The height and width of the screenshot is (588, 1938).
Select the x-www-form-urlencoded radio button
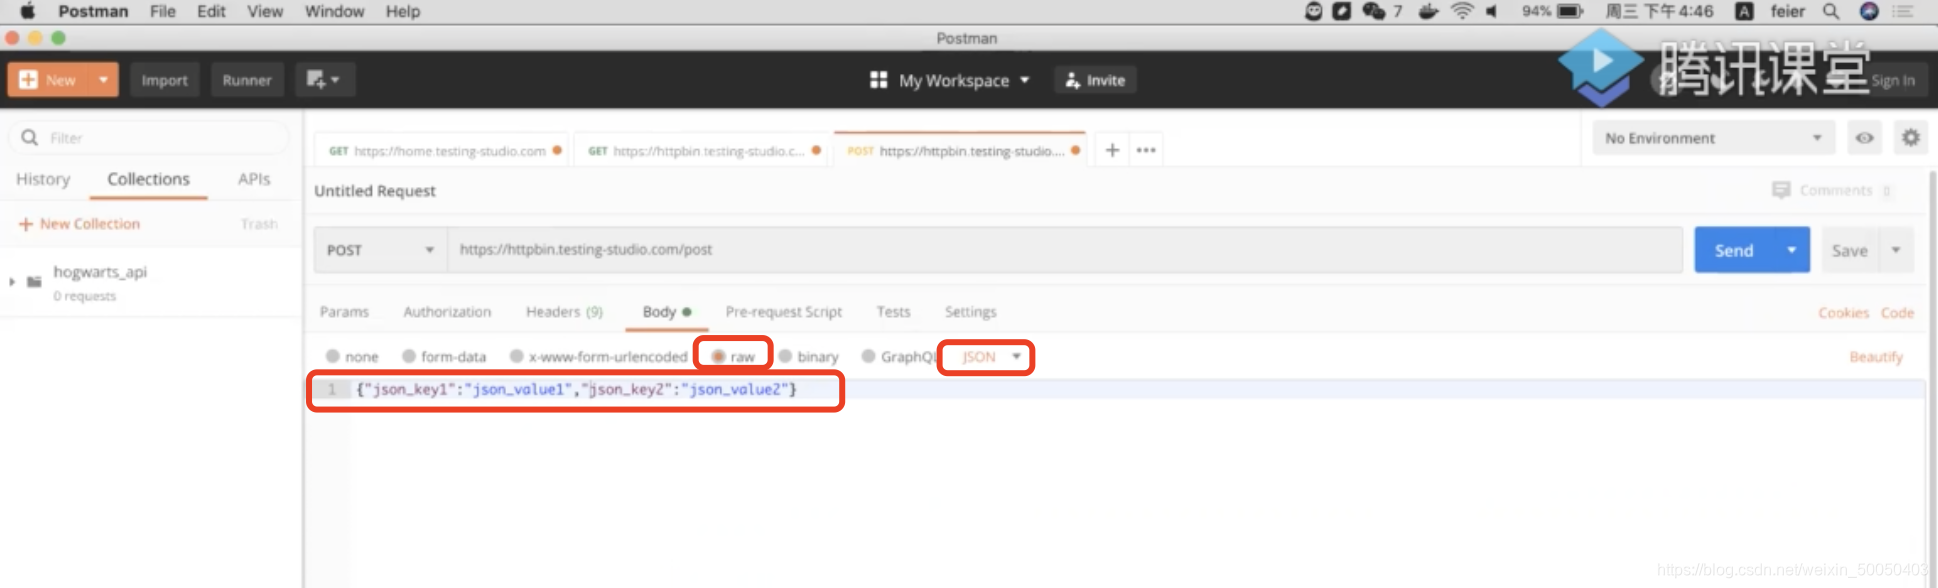pyautogui.click(x=517, y=356)
